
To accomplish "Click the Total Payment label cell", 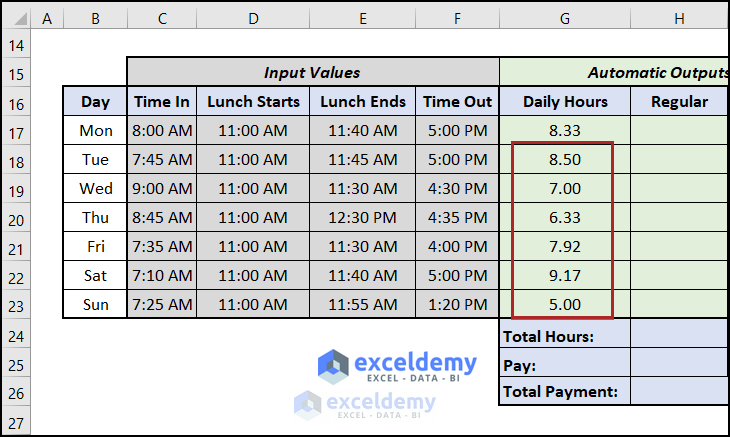I will (x=565, y=391).
